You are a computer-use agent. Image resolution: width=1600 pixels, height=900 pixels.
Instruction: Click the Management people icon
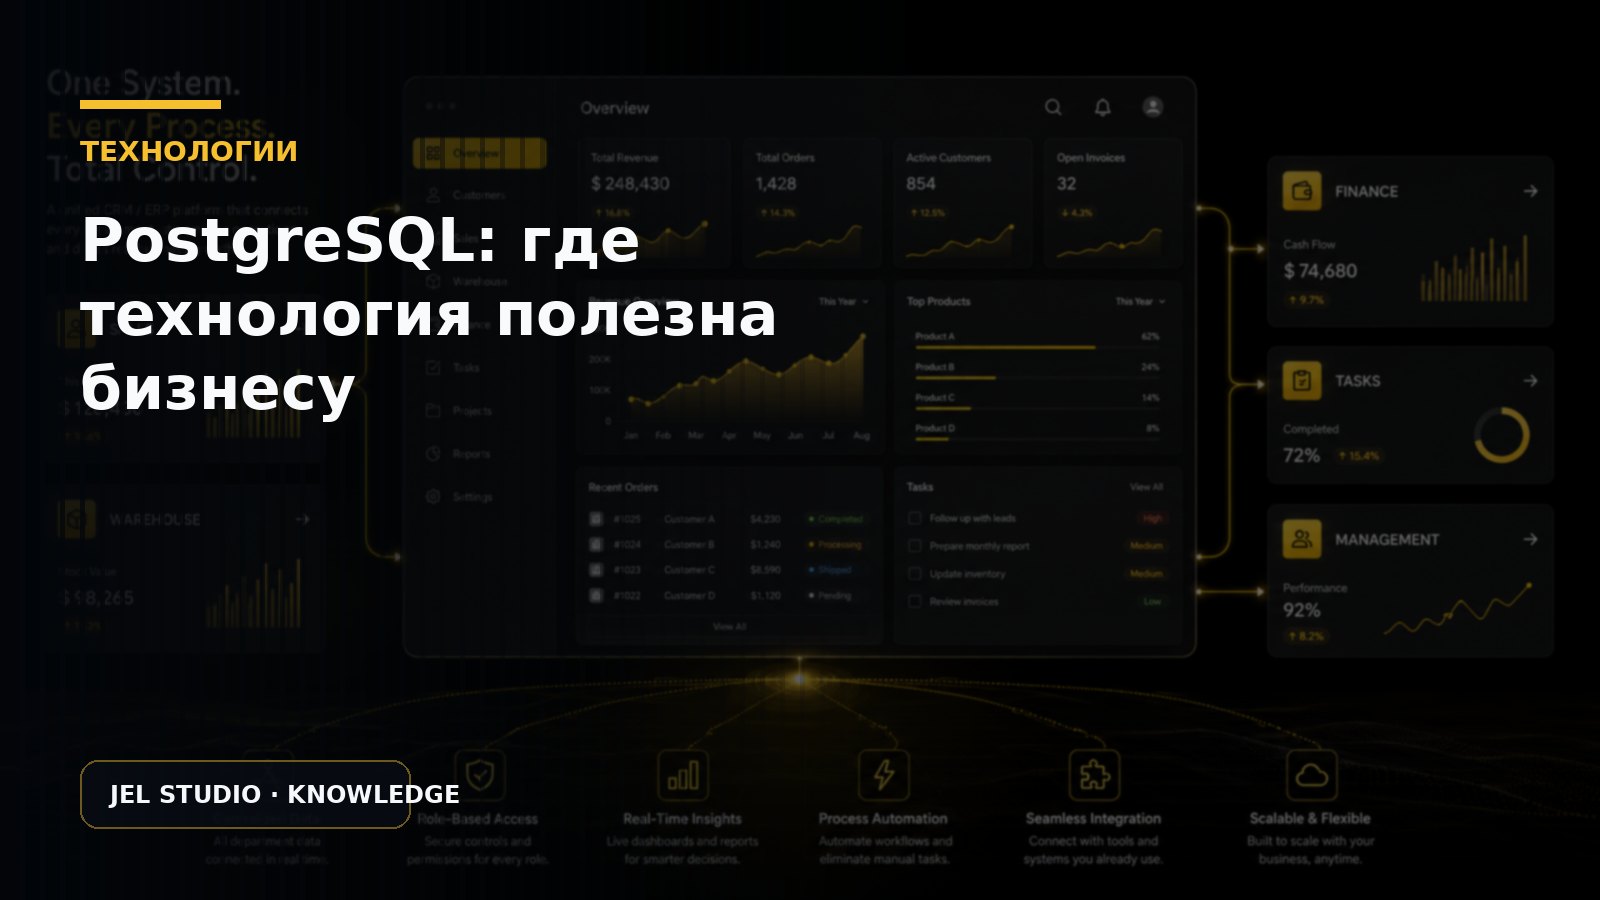pos(1302,539)
